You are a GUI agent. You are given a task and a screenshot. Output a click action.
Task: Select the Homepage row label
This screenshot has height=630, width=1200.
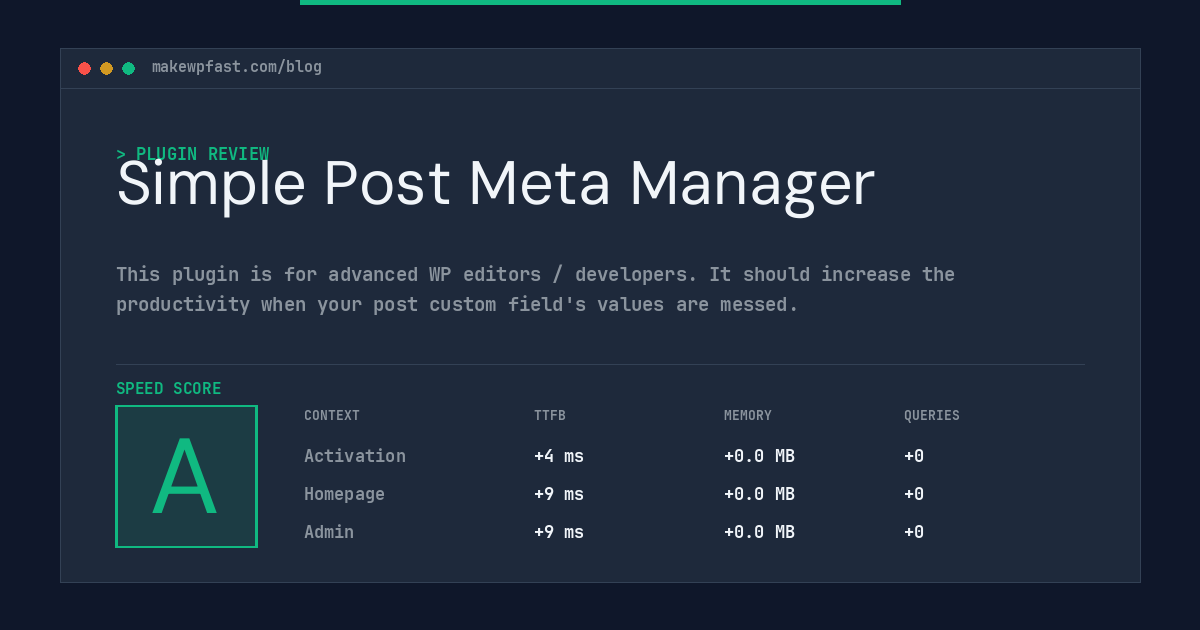(x=344, y=494)
